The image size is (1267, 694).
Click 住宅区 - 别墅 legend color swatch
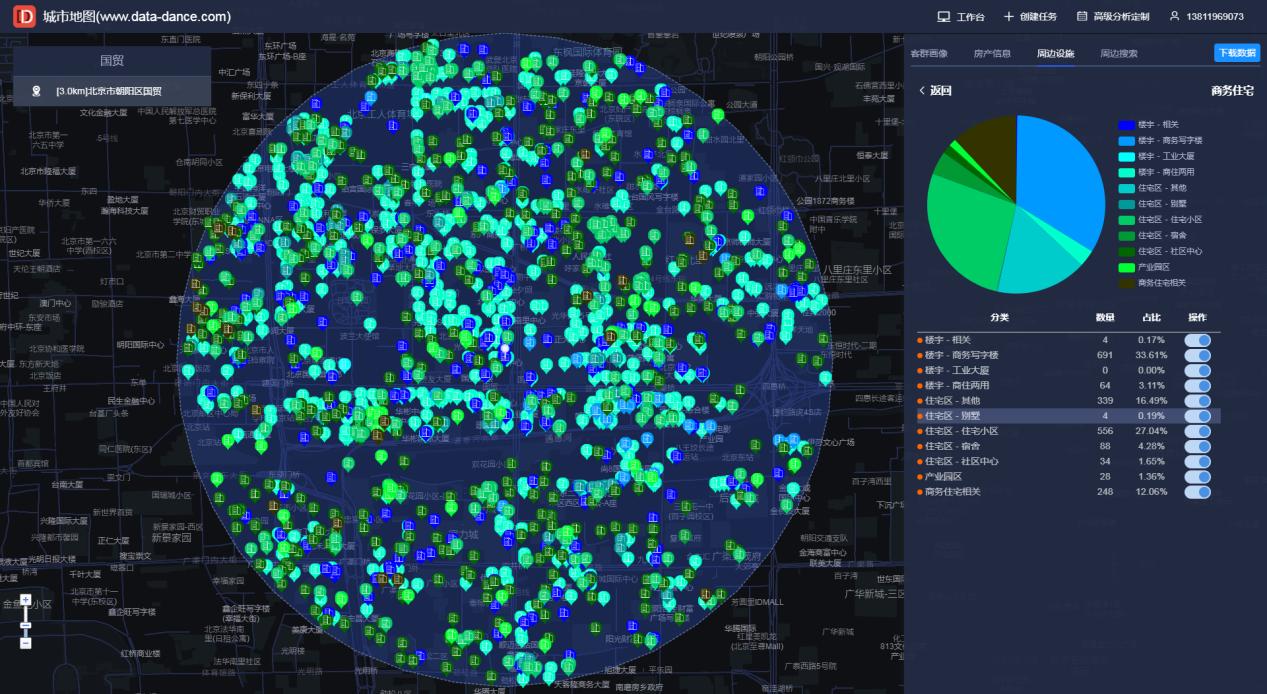coord(1126,204)
